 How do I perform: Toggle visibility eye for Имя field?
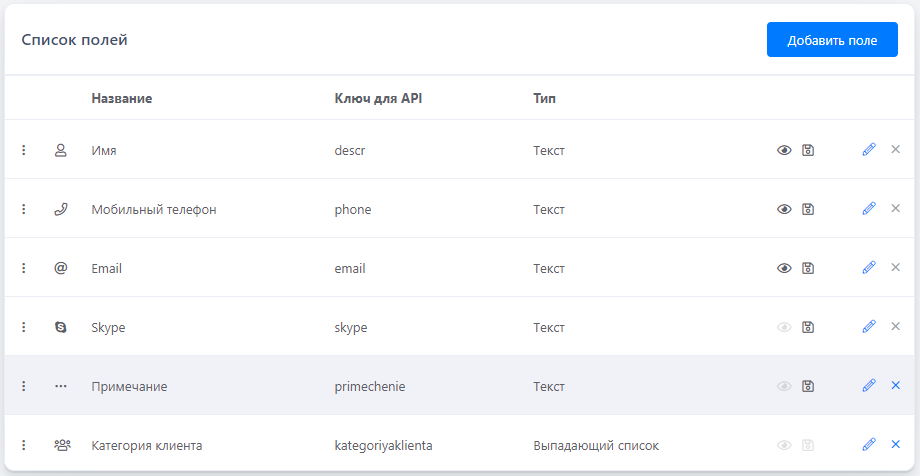[x=785, y=150]
